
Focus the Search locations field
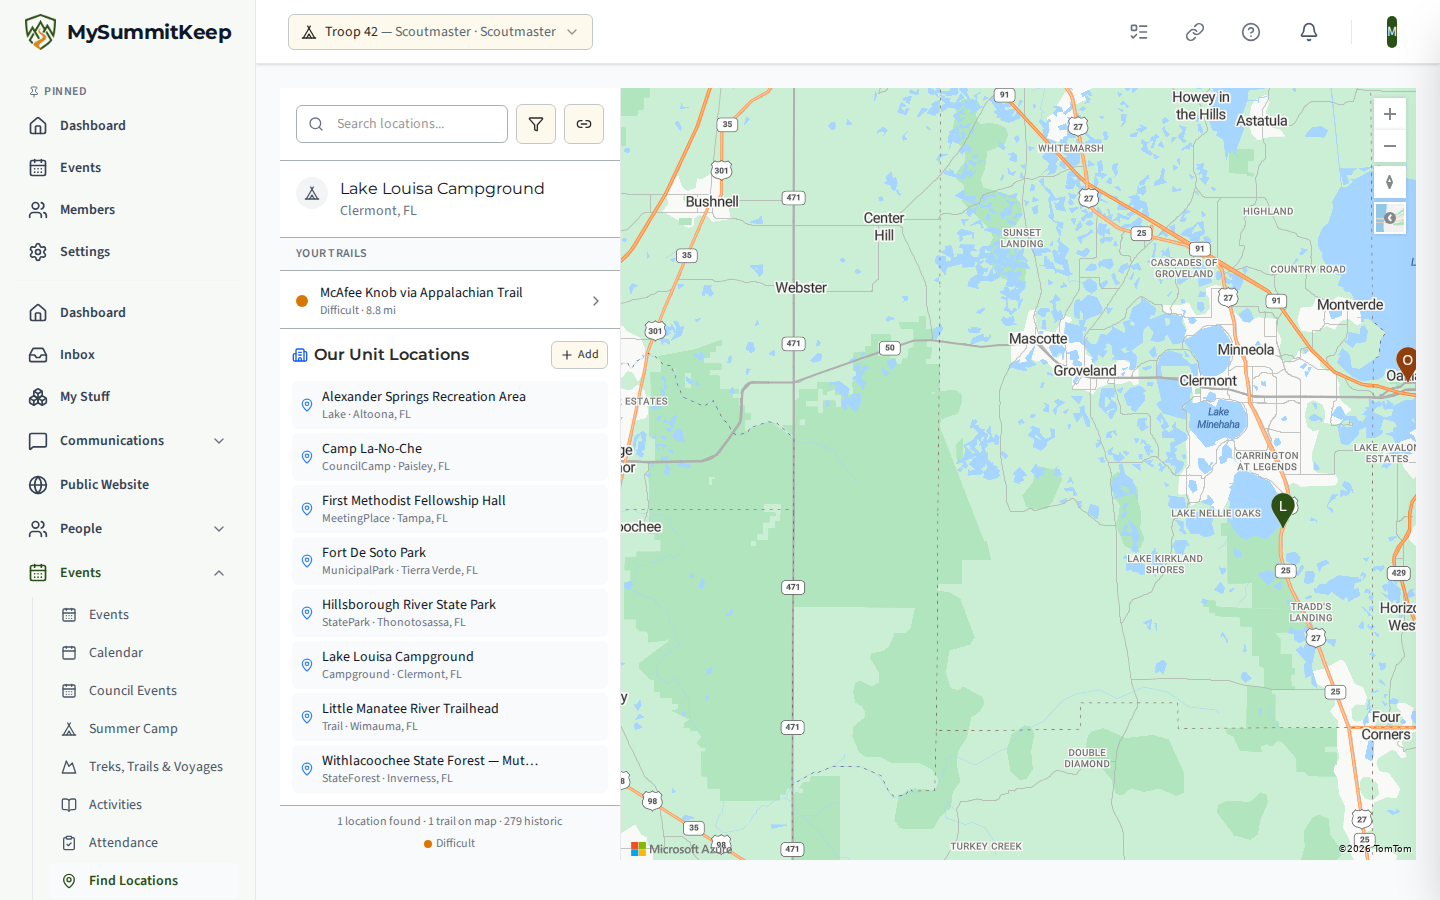click(402, 124)
